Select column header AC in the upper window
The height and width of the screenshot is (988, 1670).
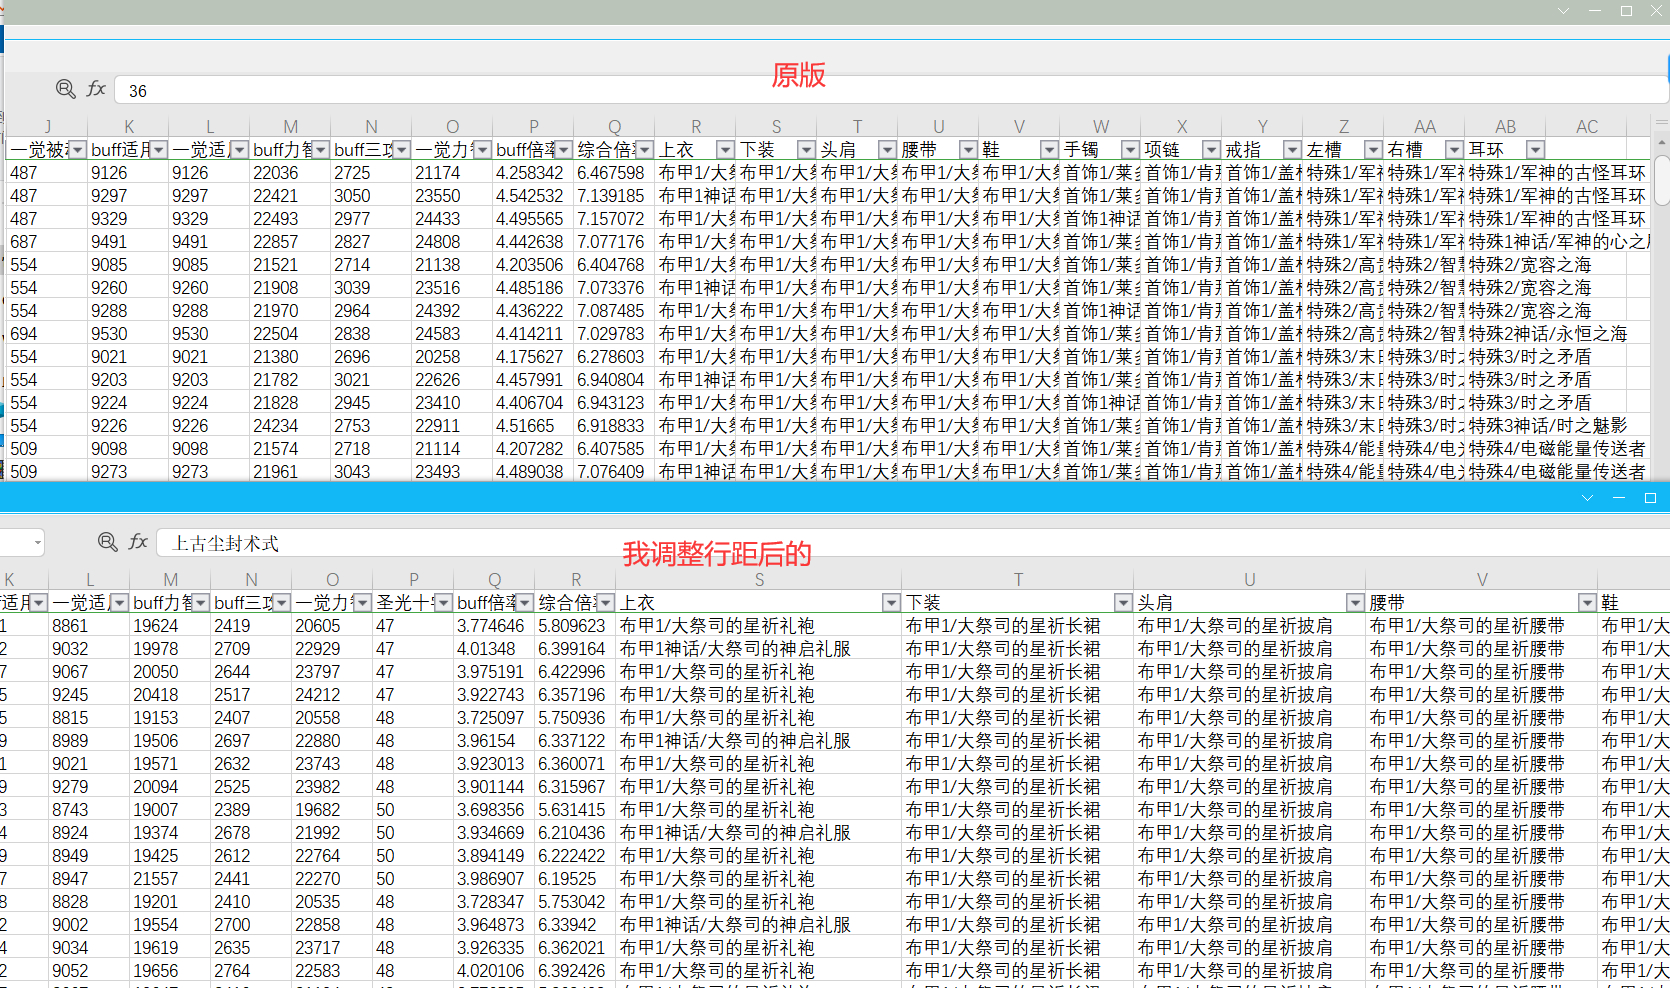(1586, 127)
